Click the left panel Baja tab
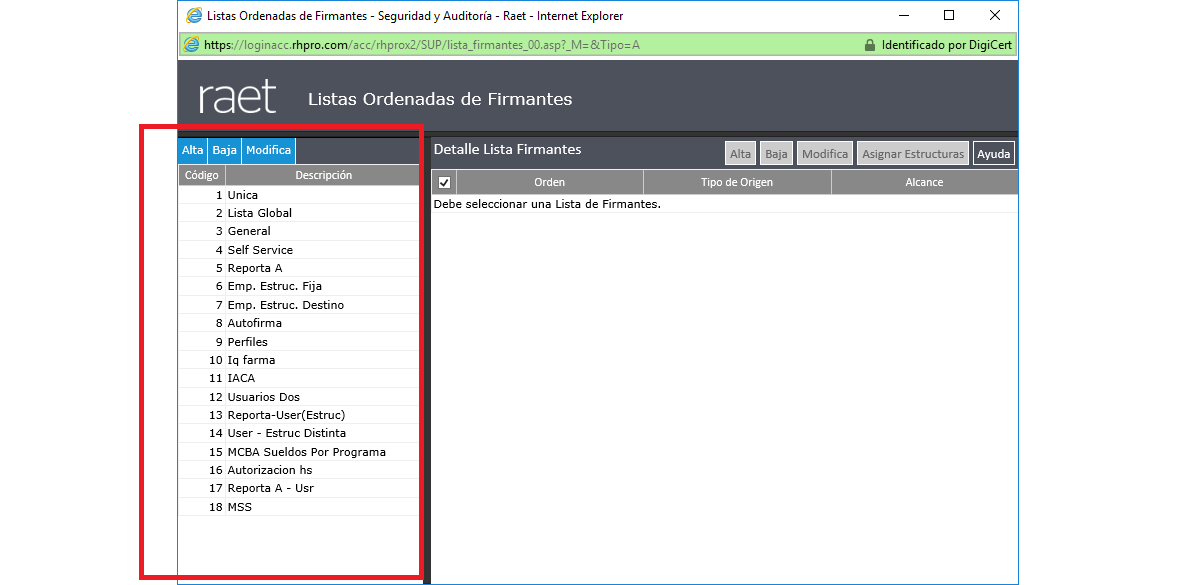Image resolution: width=1201 pixels, height=585 pixels. point(224,150)
